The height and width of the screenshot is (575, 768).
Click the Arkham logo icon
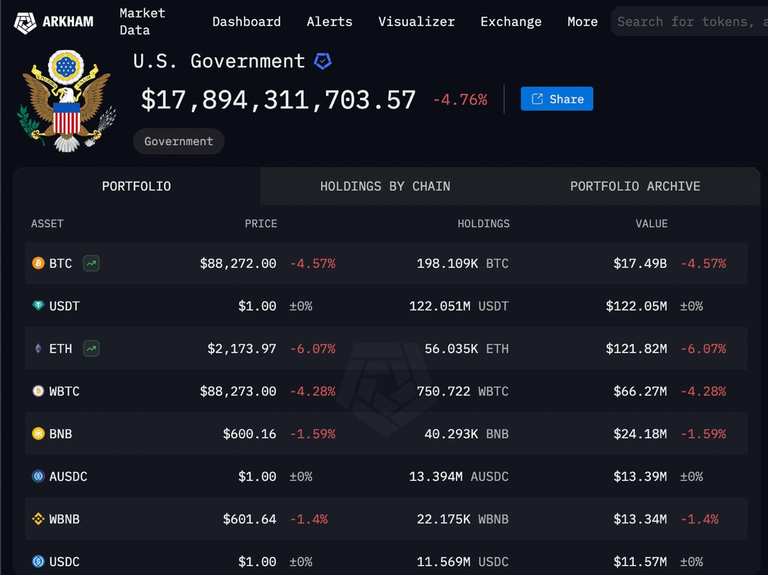[x=25, y=23]
